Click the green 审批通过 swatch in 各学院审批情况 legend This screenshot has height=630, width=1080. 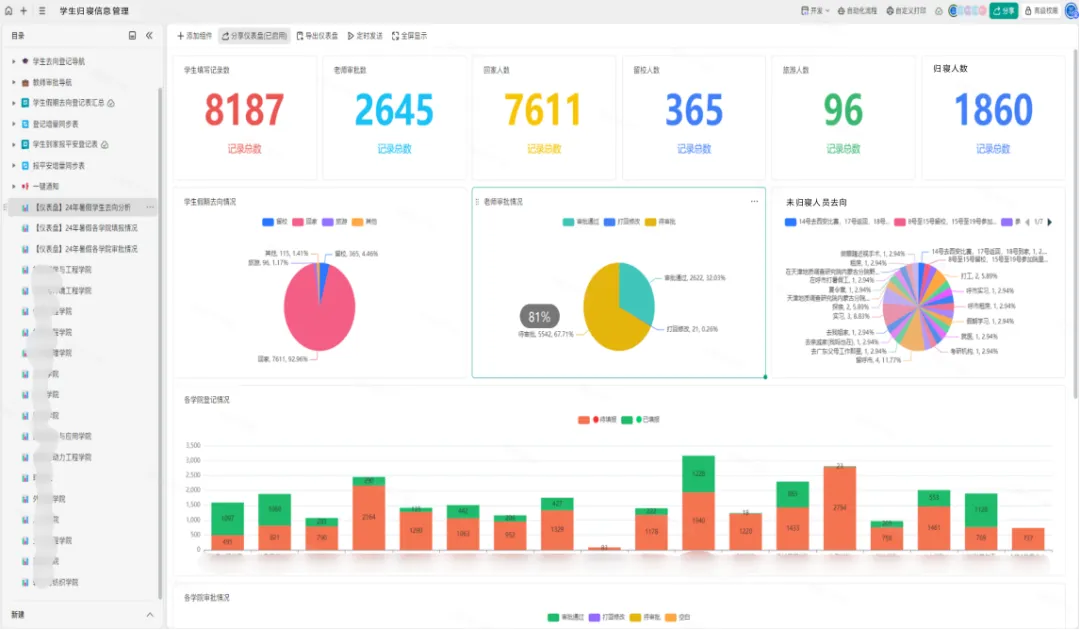(x=553, y=617)
